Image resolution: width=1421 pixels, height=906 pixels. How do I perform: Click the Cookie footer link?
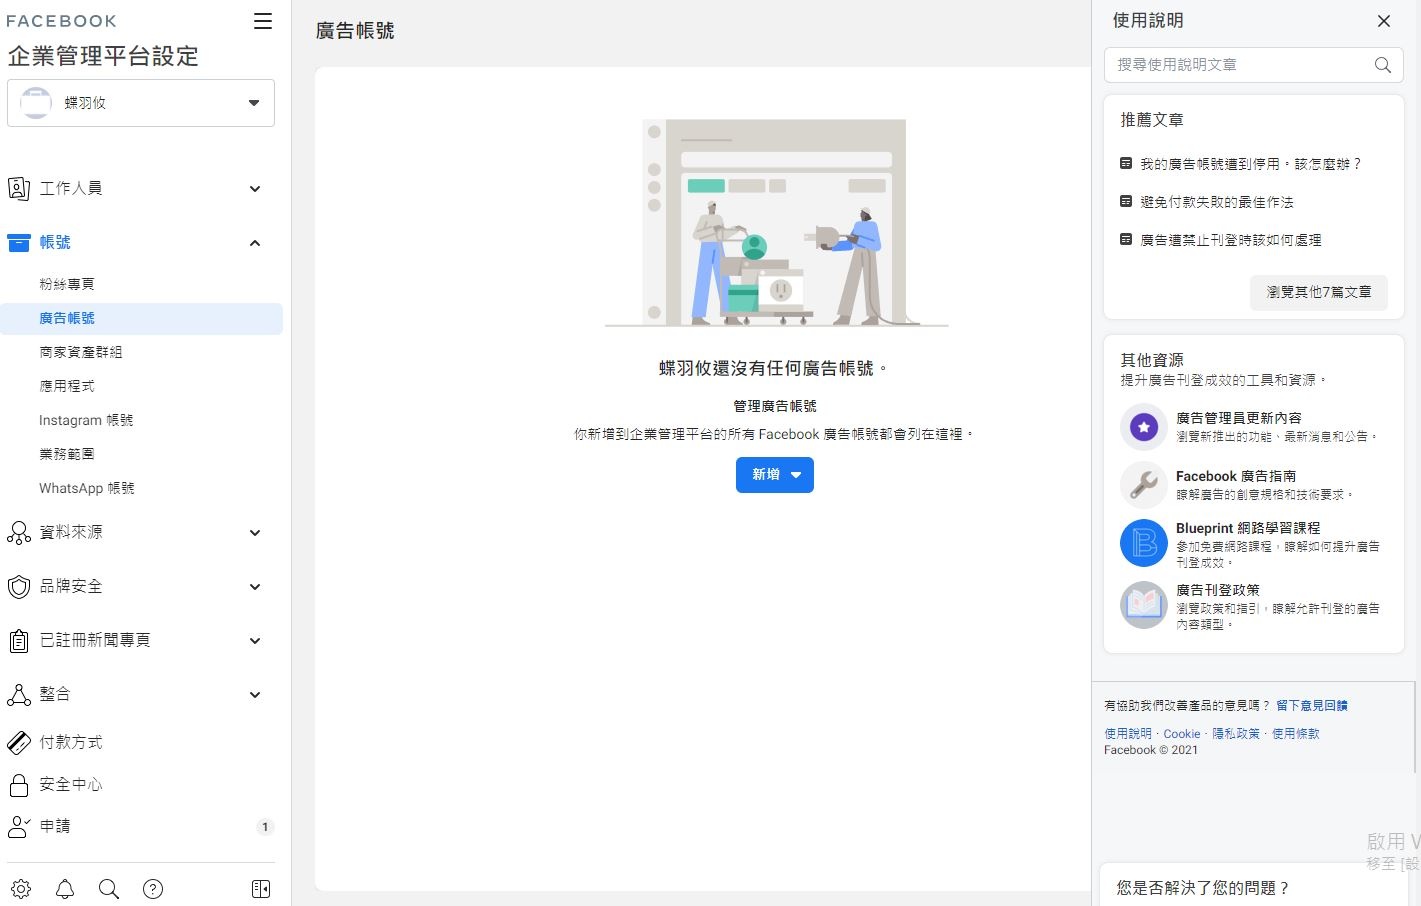(1182, 734)
